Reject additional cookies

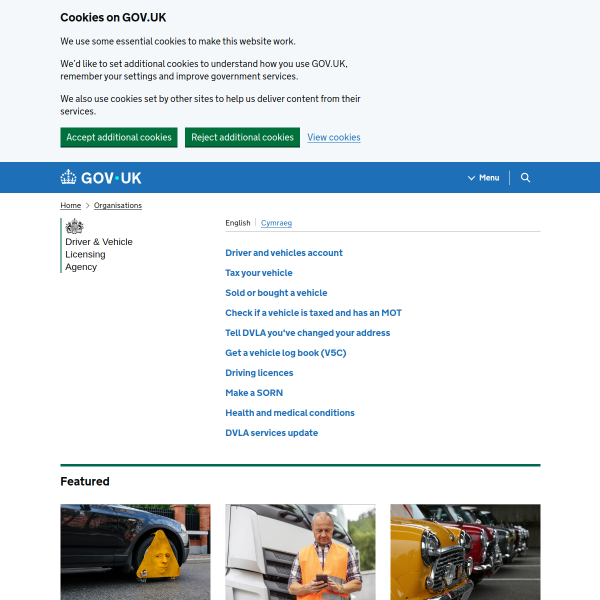tap(242, 137)
